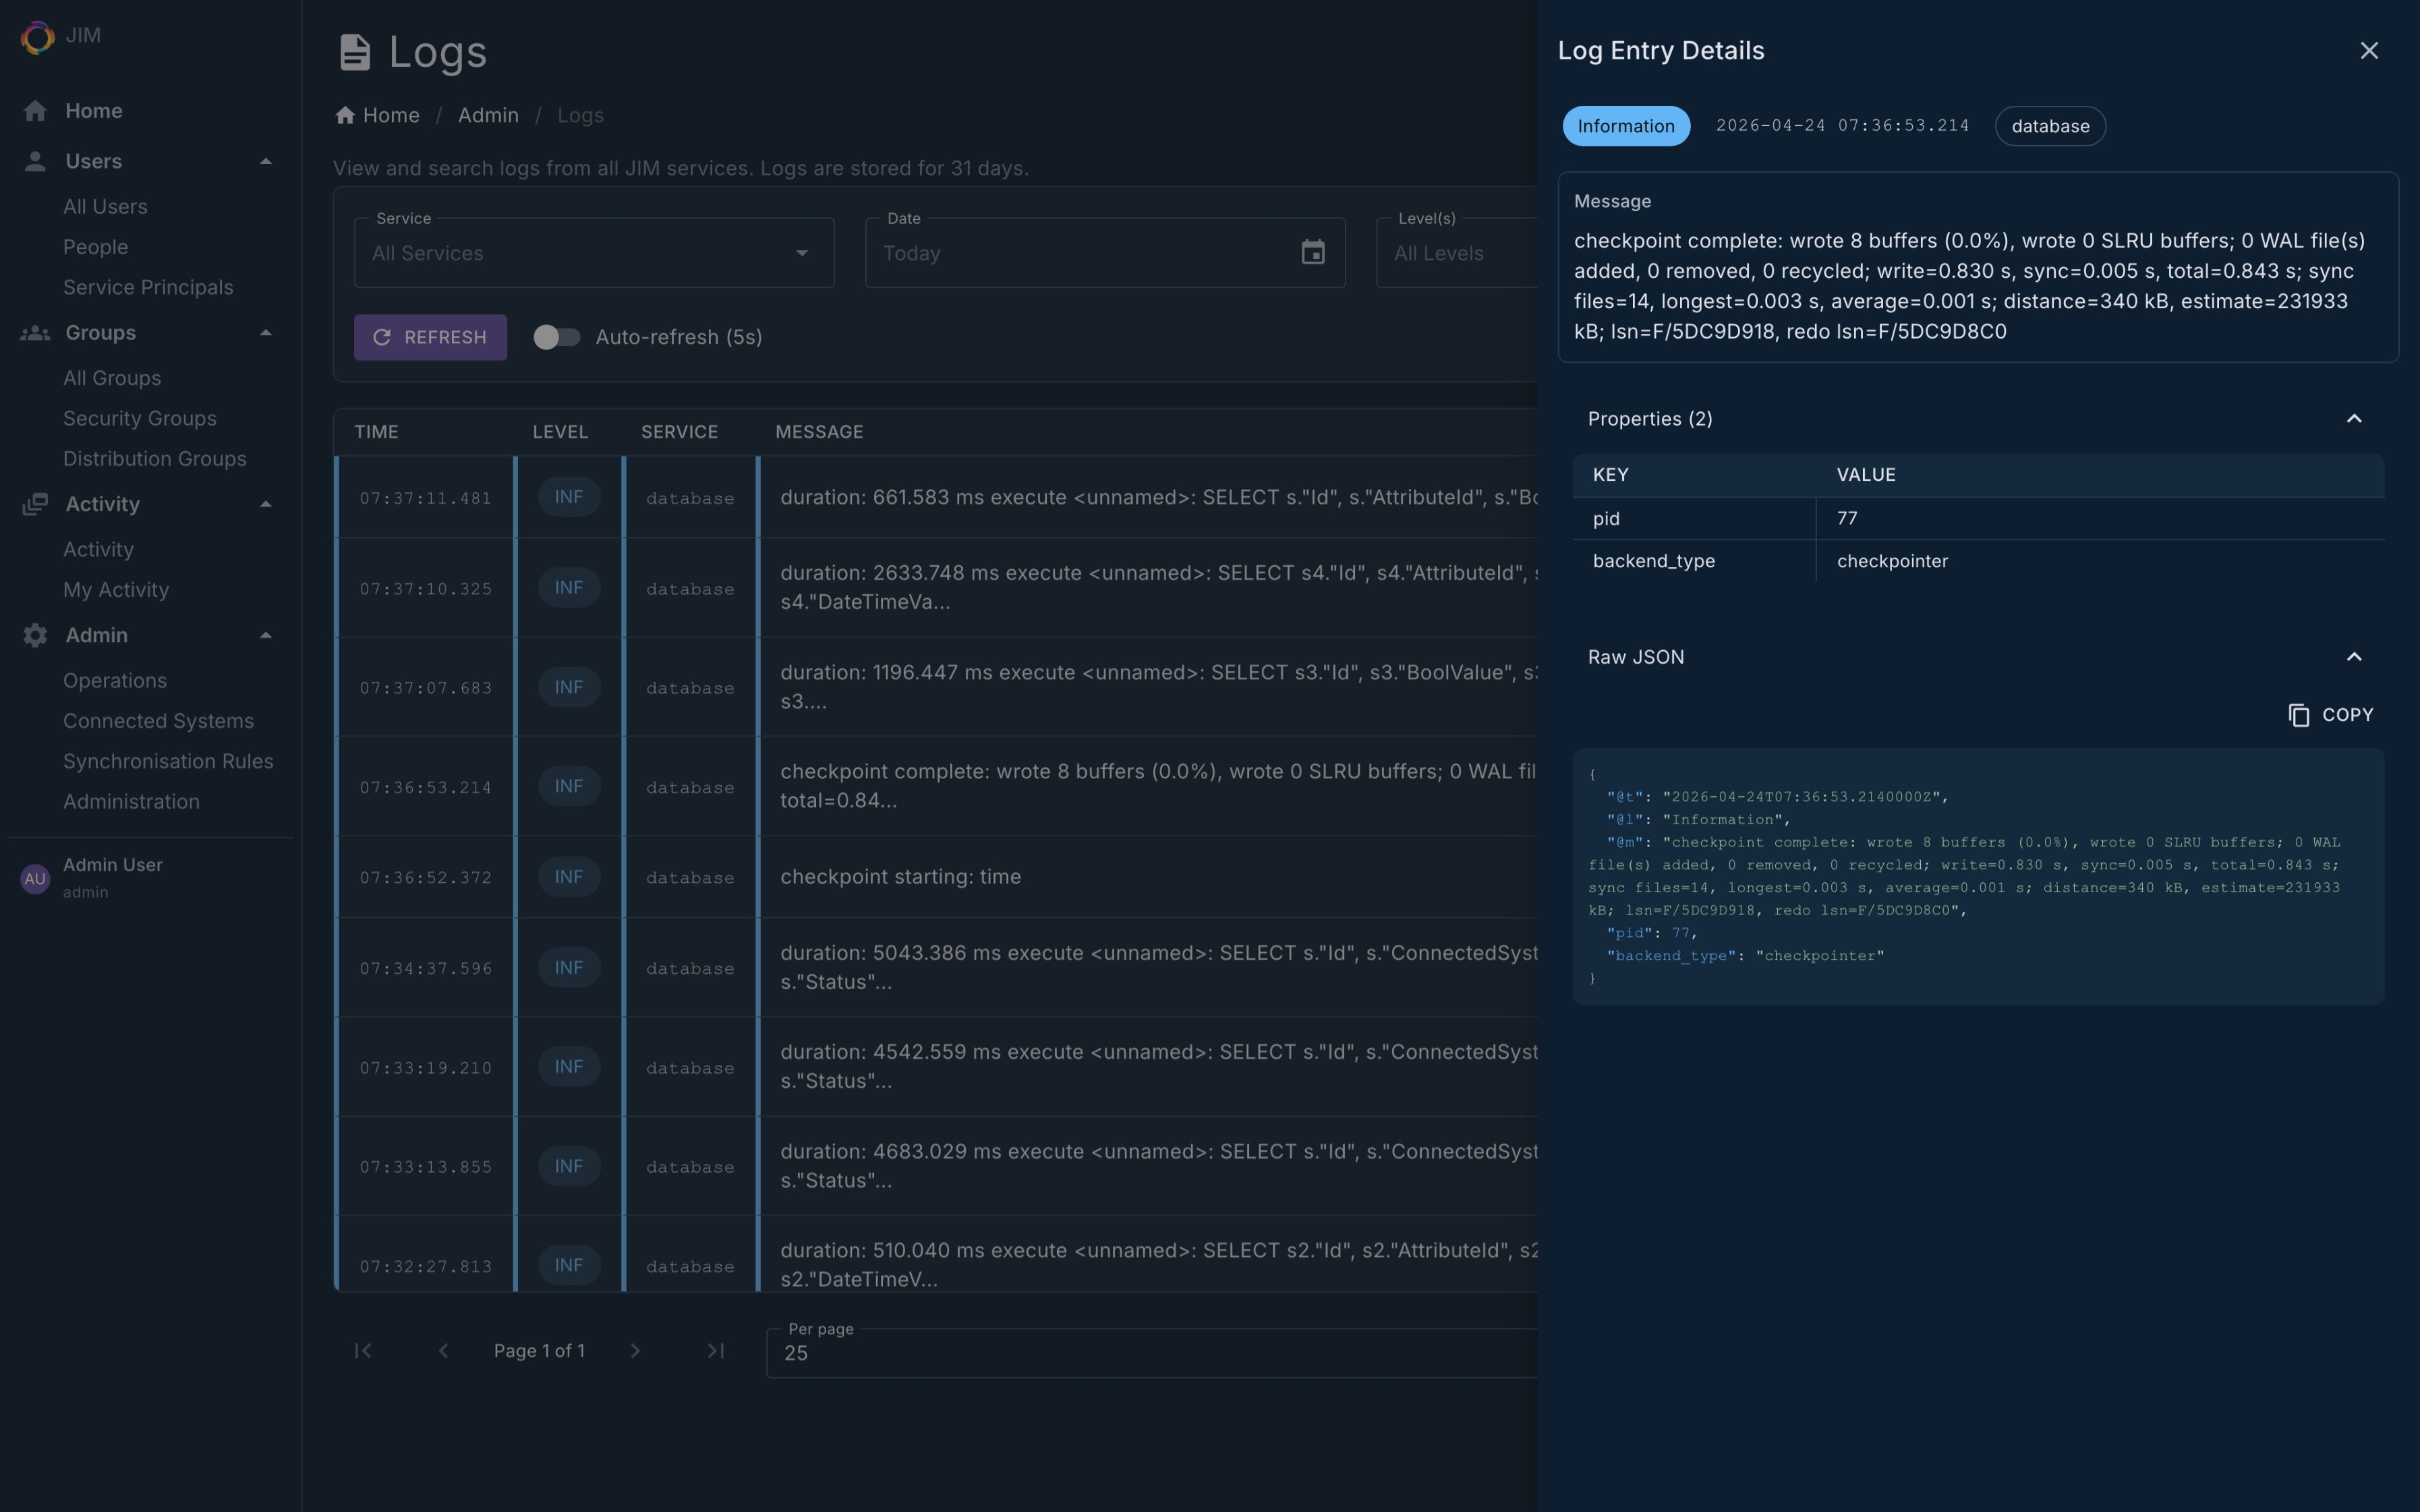Close the Log Entry Details panel
This screenshot has height=1512, width=2420.
pyautogui.click(x=2368, y=51)
